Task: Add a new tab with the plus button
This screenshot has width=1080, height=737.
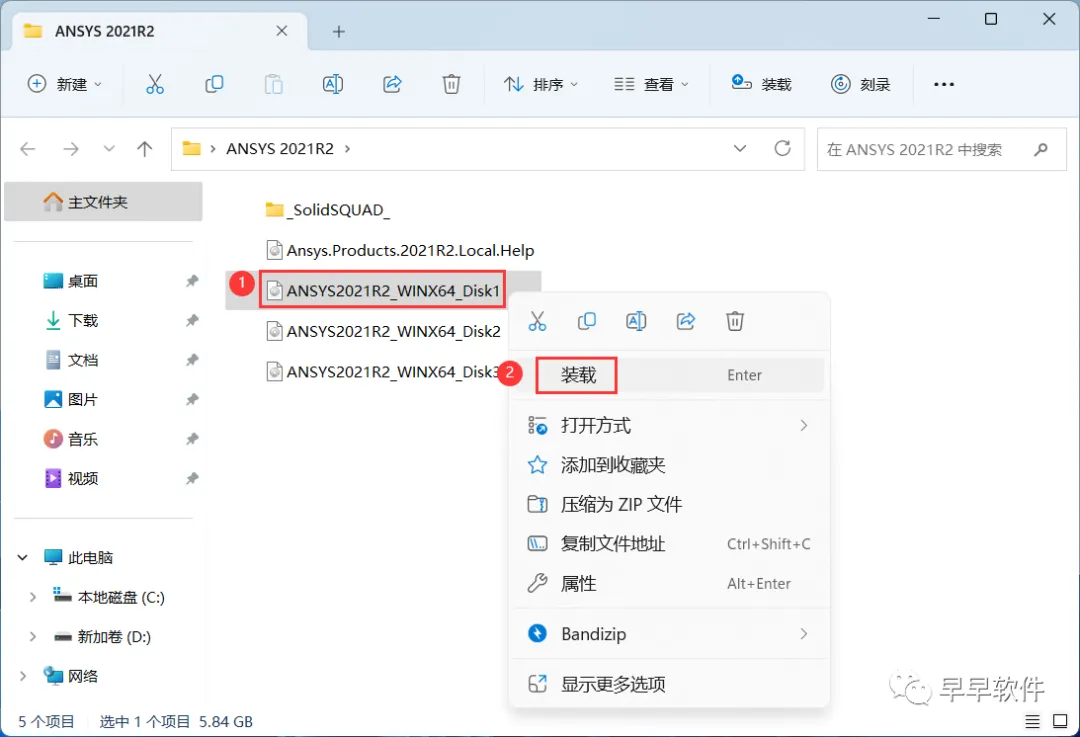Action: pyautogui.click(x=338, y=31)
